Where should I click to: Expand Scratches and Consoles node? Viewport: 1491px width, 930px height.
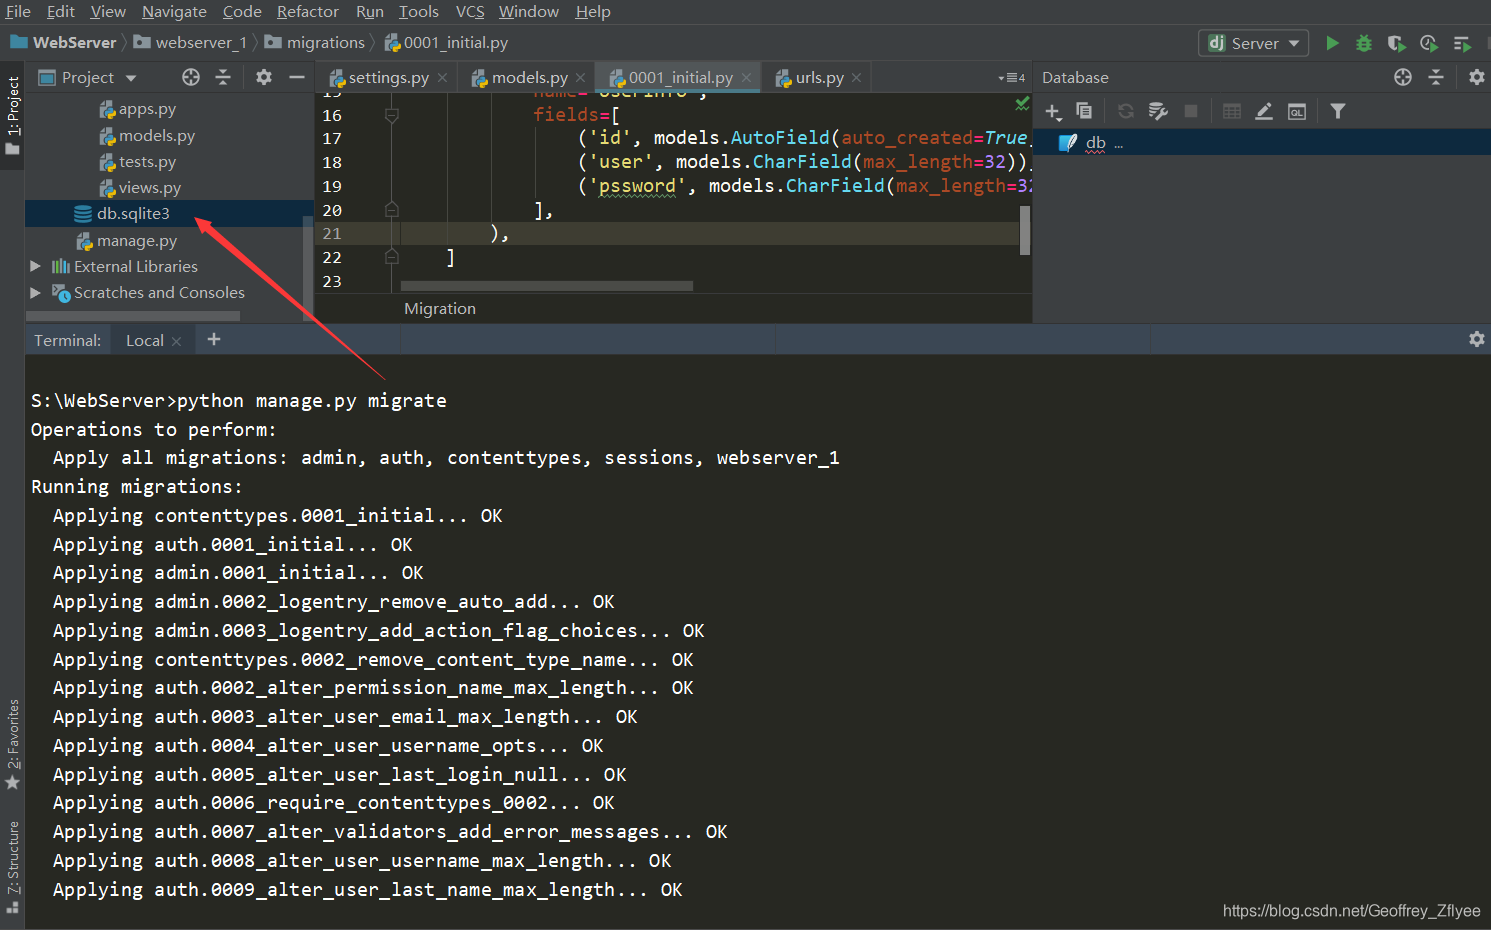coord(35,292)
